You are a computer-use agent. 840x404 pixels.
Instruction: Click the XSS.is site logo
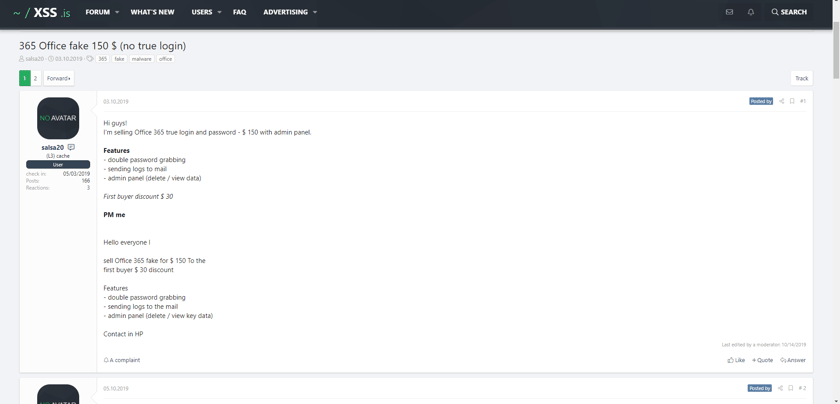[42, 12]
